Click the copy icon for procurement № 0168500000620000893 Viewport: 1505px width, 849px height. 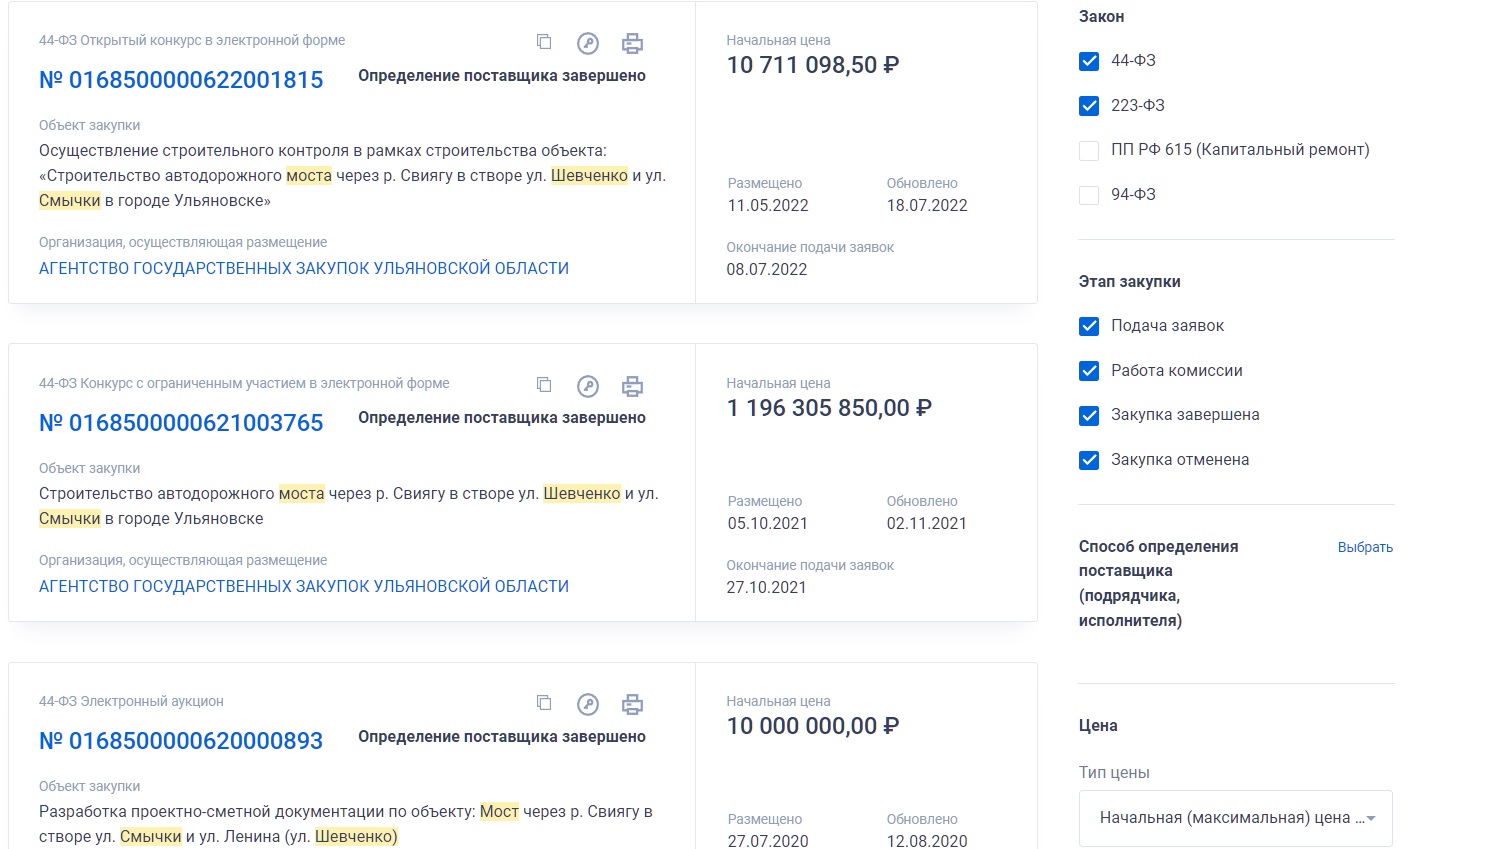pos(544,703)
